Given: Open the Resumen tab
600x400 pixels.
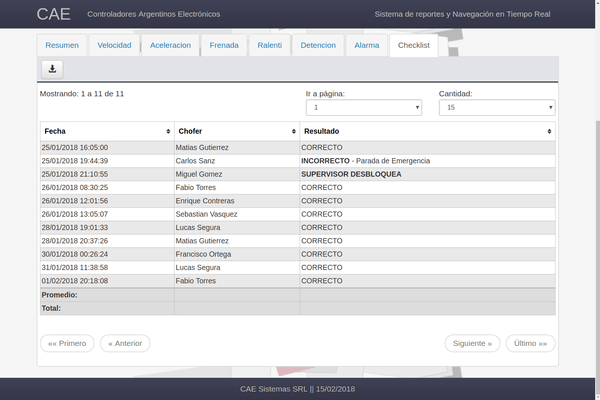Looking at the screenshot, I should (x=62, y=45).
